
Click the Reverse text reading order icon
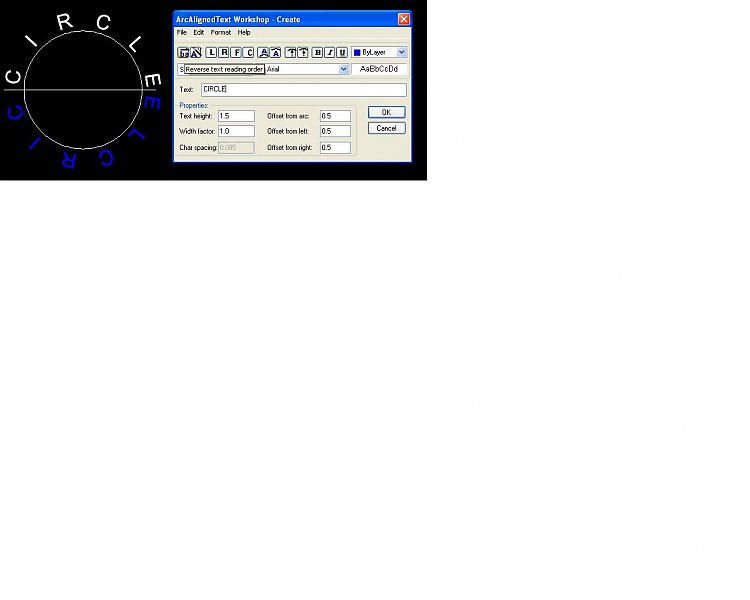click(x=183, y=52)
